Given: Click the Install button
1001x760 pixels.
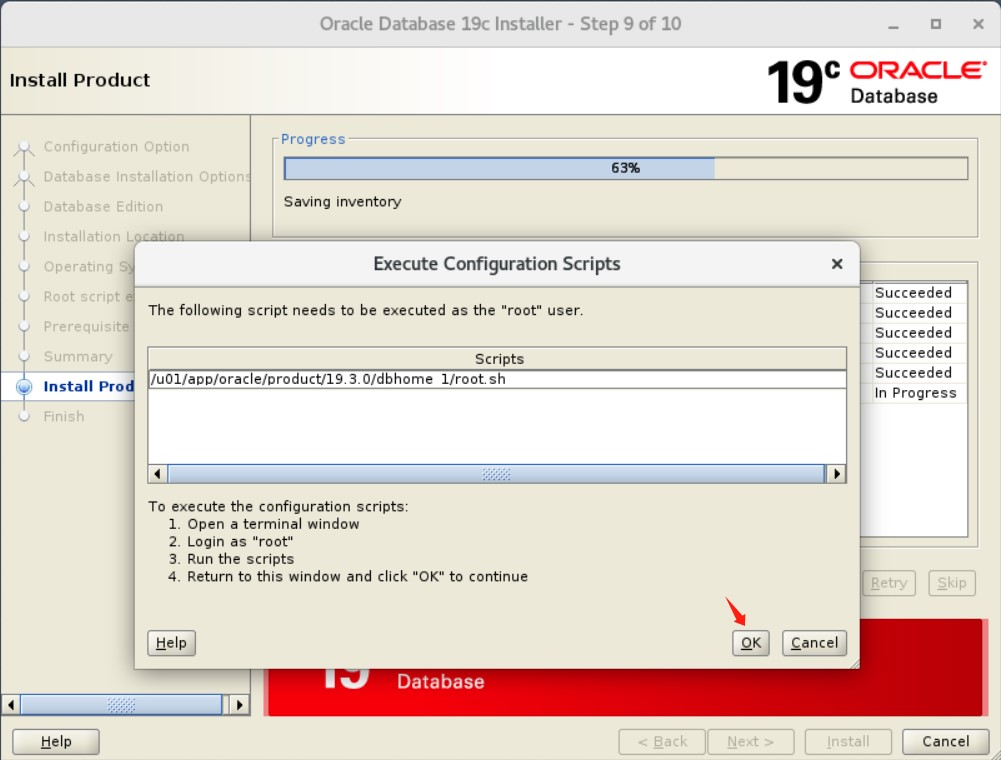Looking at the screenshot, I should (x=848, y=741).
